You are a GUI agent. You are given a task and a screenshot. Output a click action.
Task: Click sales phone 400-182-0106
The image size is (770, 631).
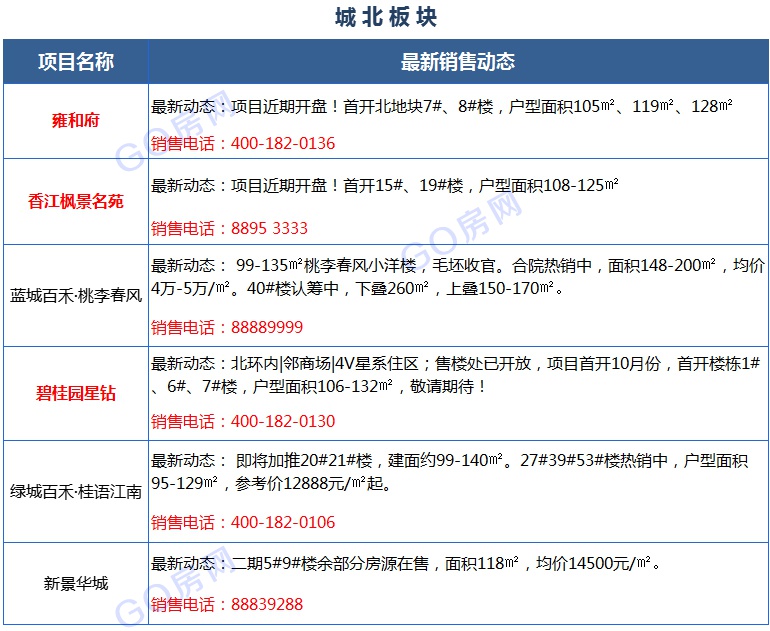pos(283,522)
